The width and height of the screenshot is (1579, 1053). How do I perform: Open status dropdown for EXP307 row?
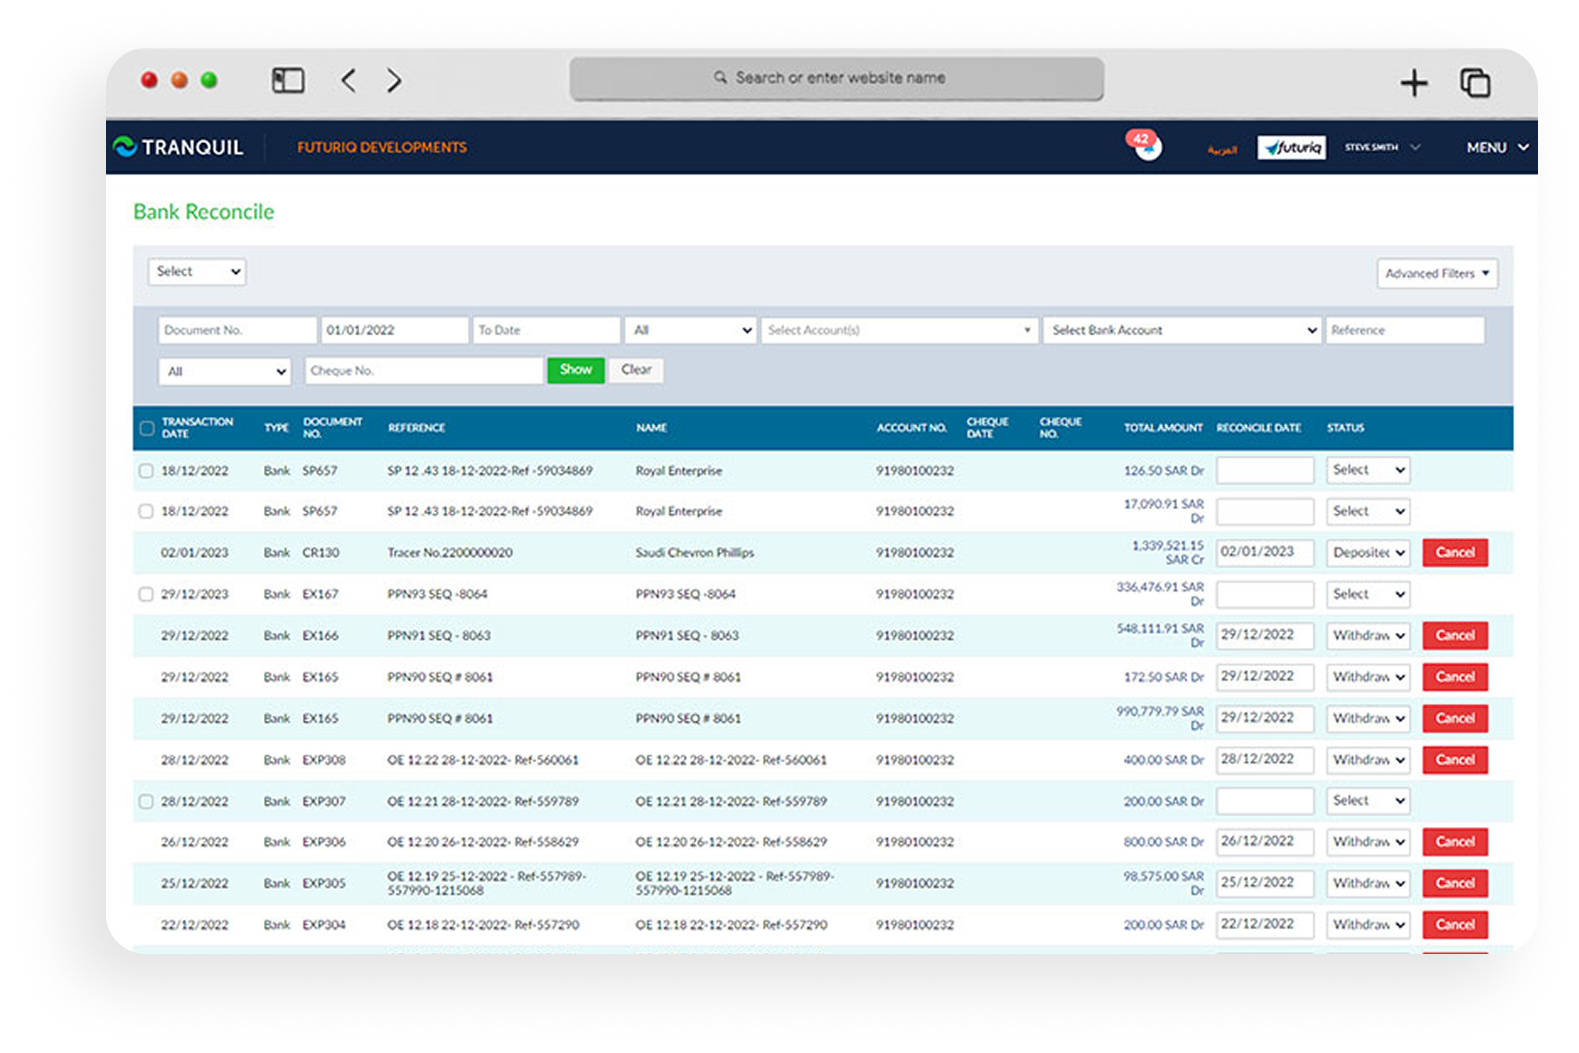(x=1367, y=801)
